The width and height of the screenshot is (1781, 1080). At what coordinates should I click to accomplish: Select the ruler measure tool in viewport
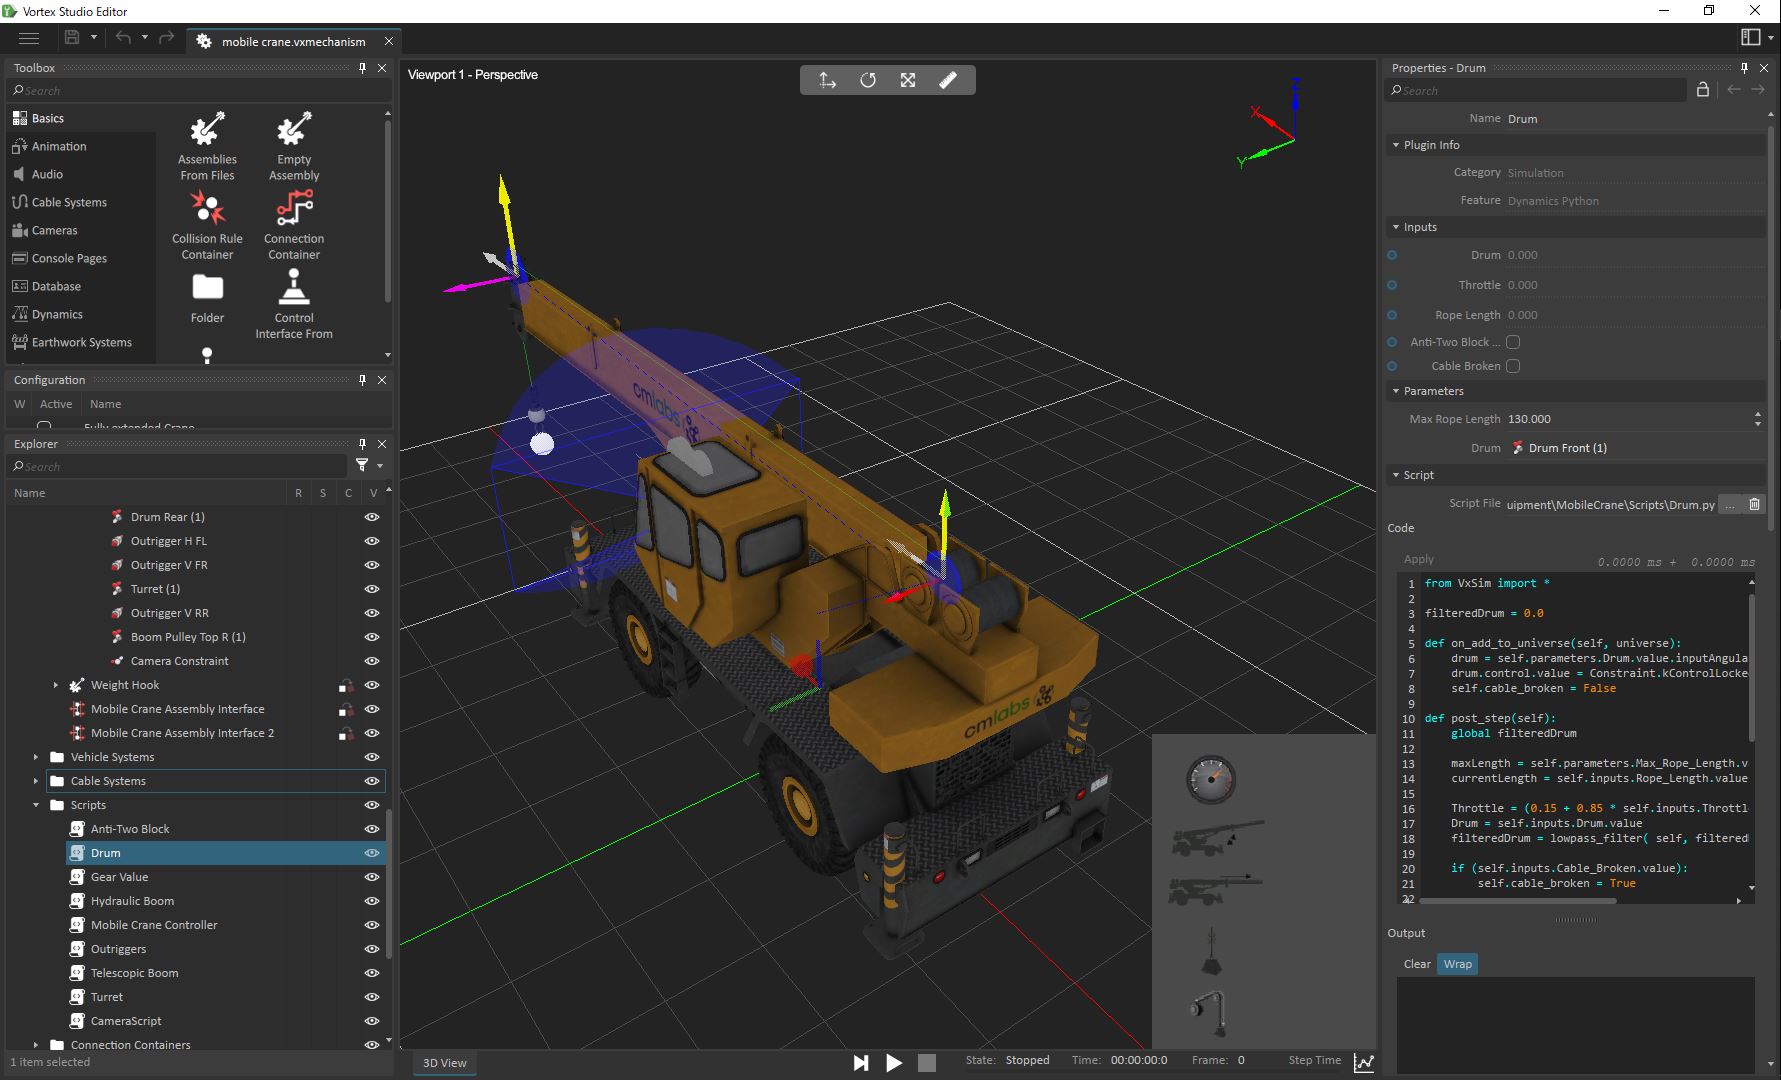point(948,80)
